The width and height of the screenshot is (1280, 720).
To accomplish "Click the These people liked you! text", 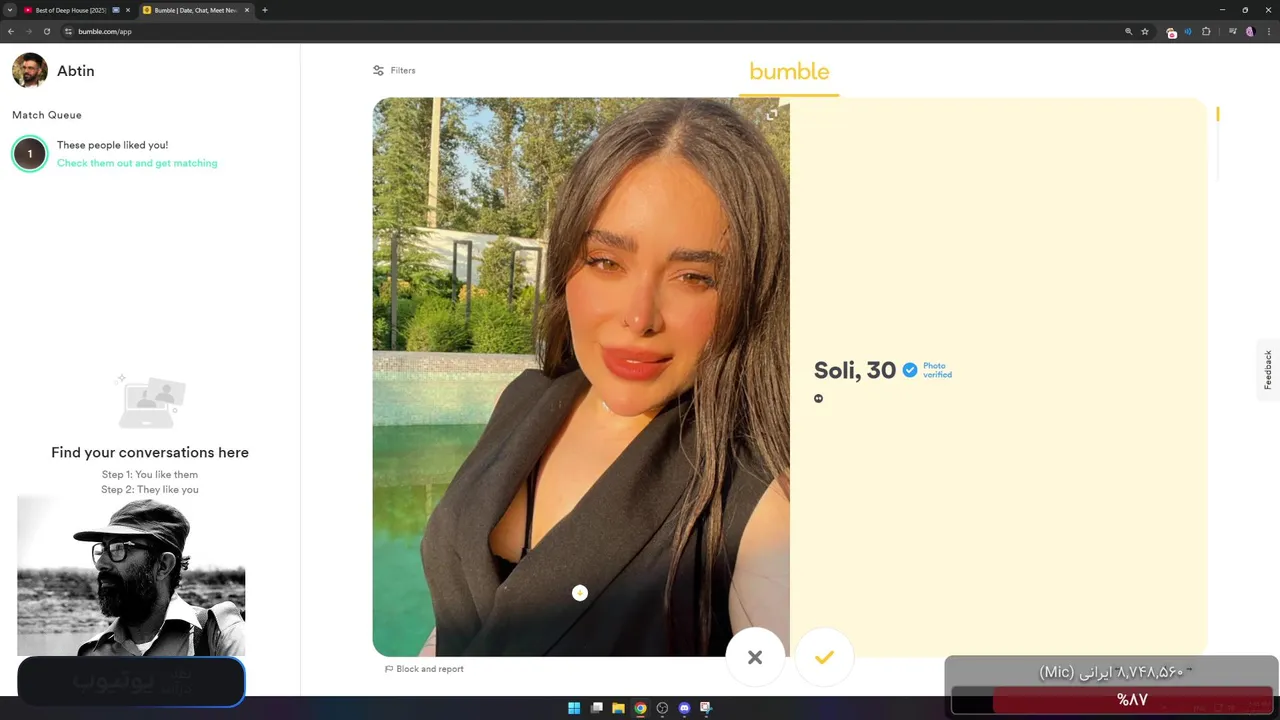I will tap(112, 145).
